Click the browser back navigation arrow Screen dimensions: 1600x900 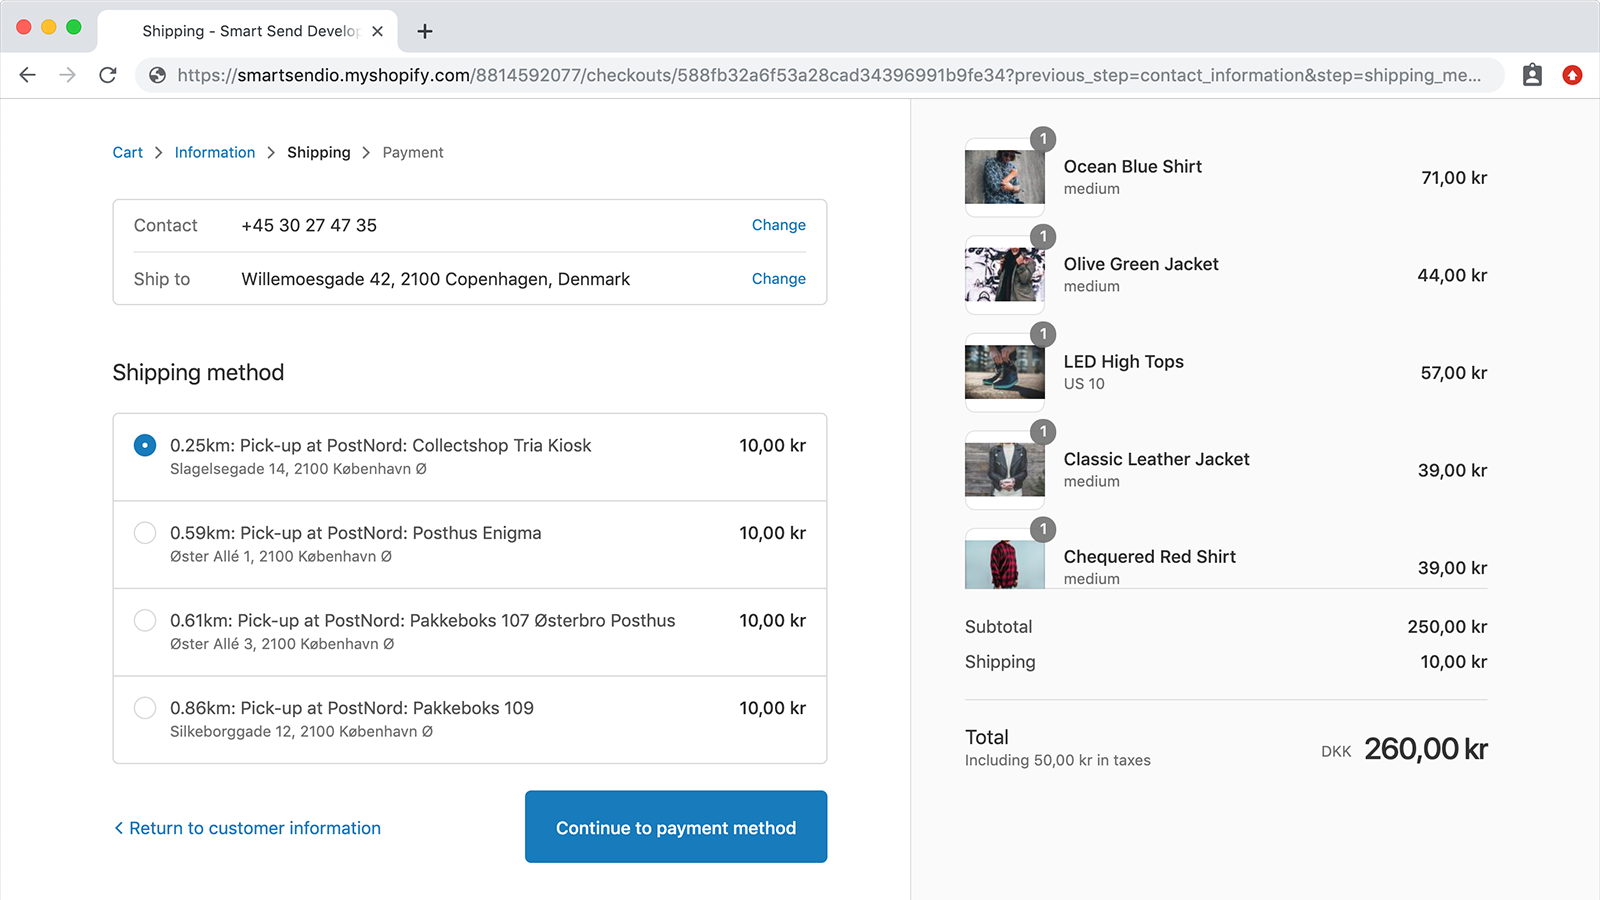(x=27, y=75)
